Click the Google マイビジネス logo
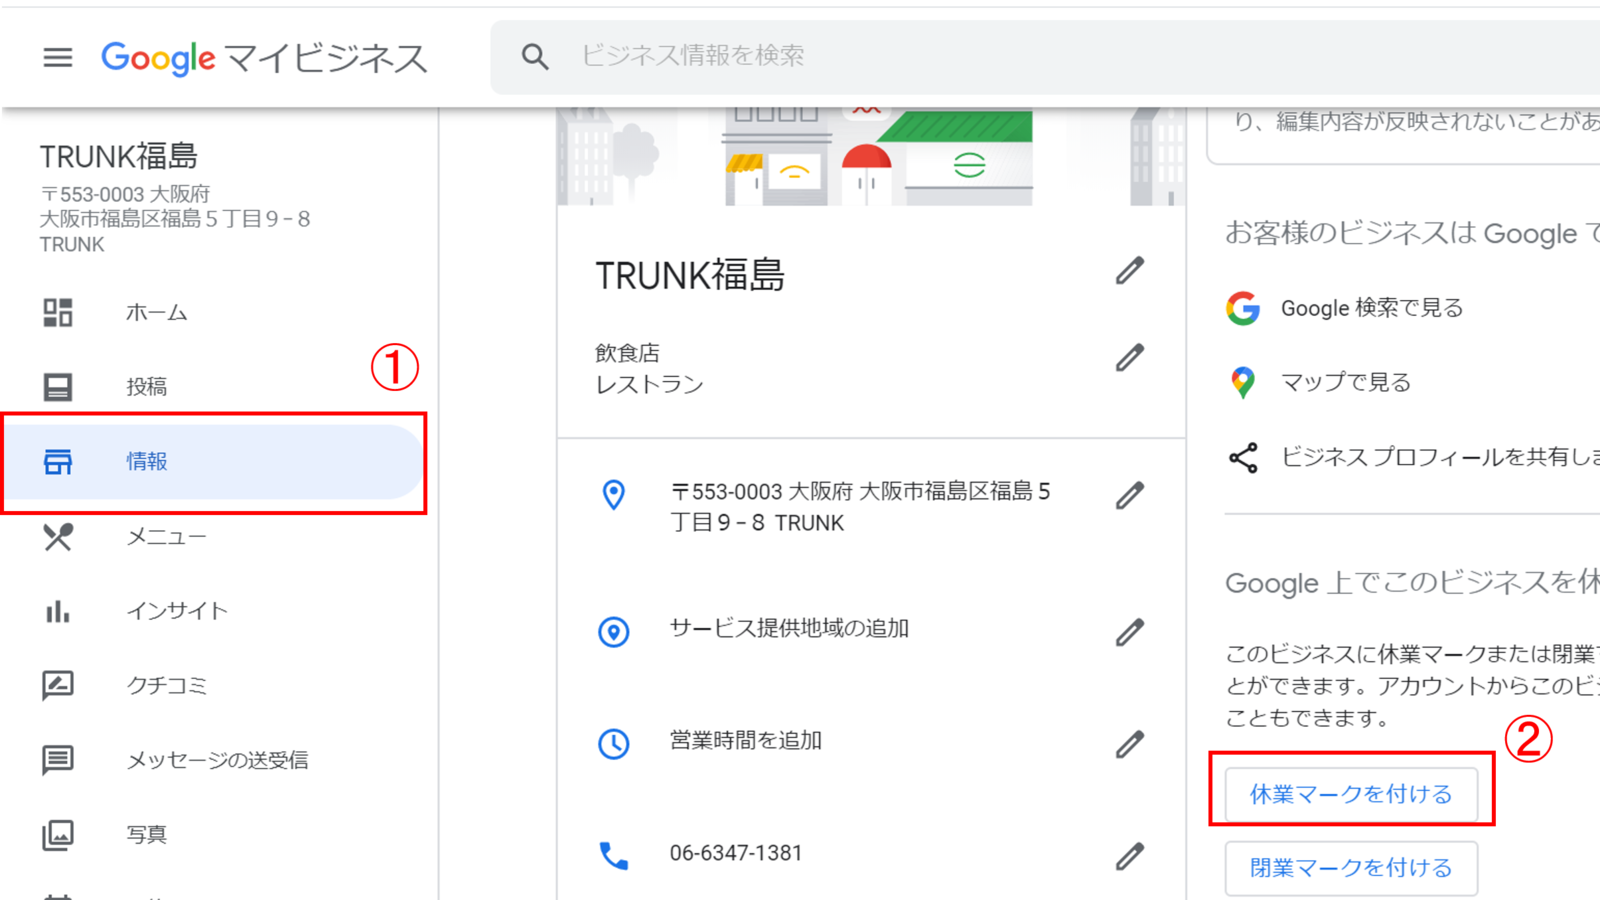The image size is (1600, 900). tap(264, 58)
